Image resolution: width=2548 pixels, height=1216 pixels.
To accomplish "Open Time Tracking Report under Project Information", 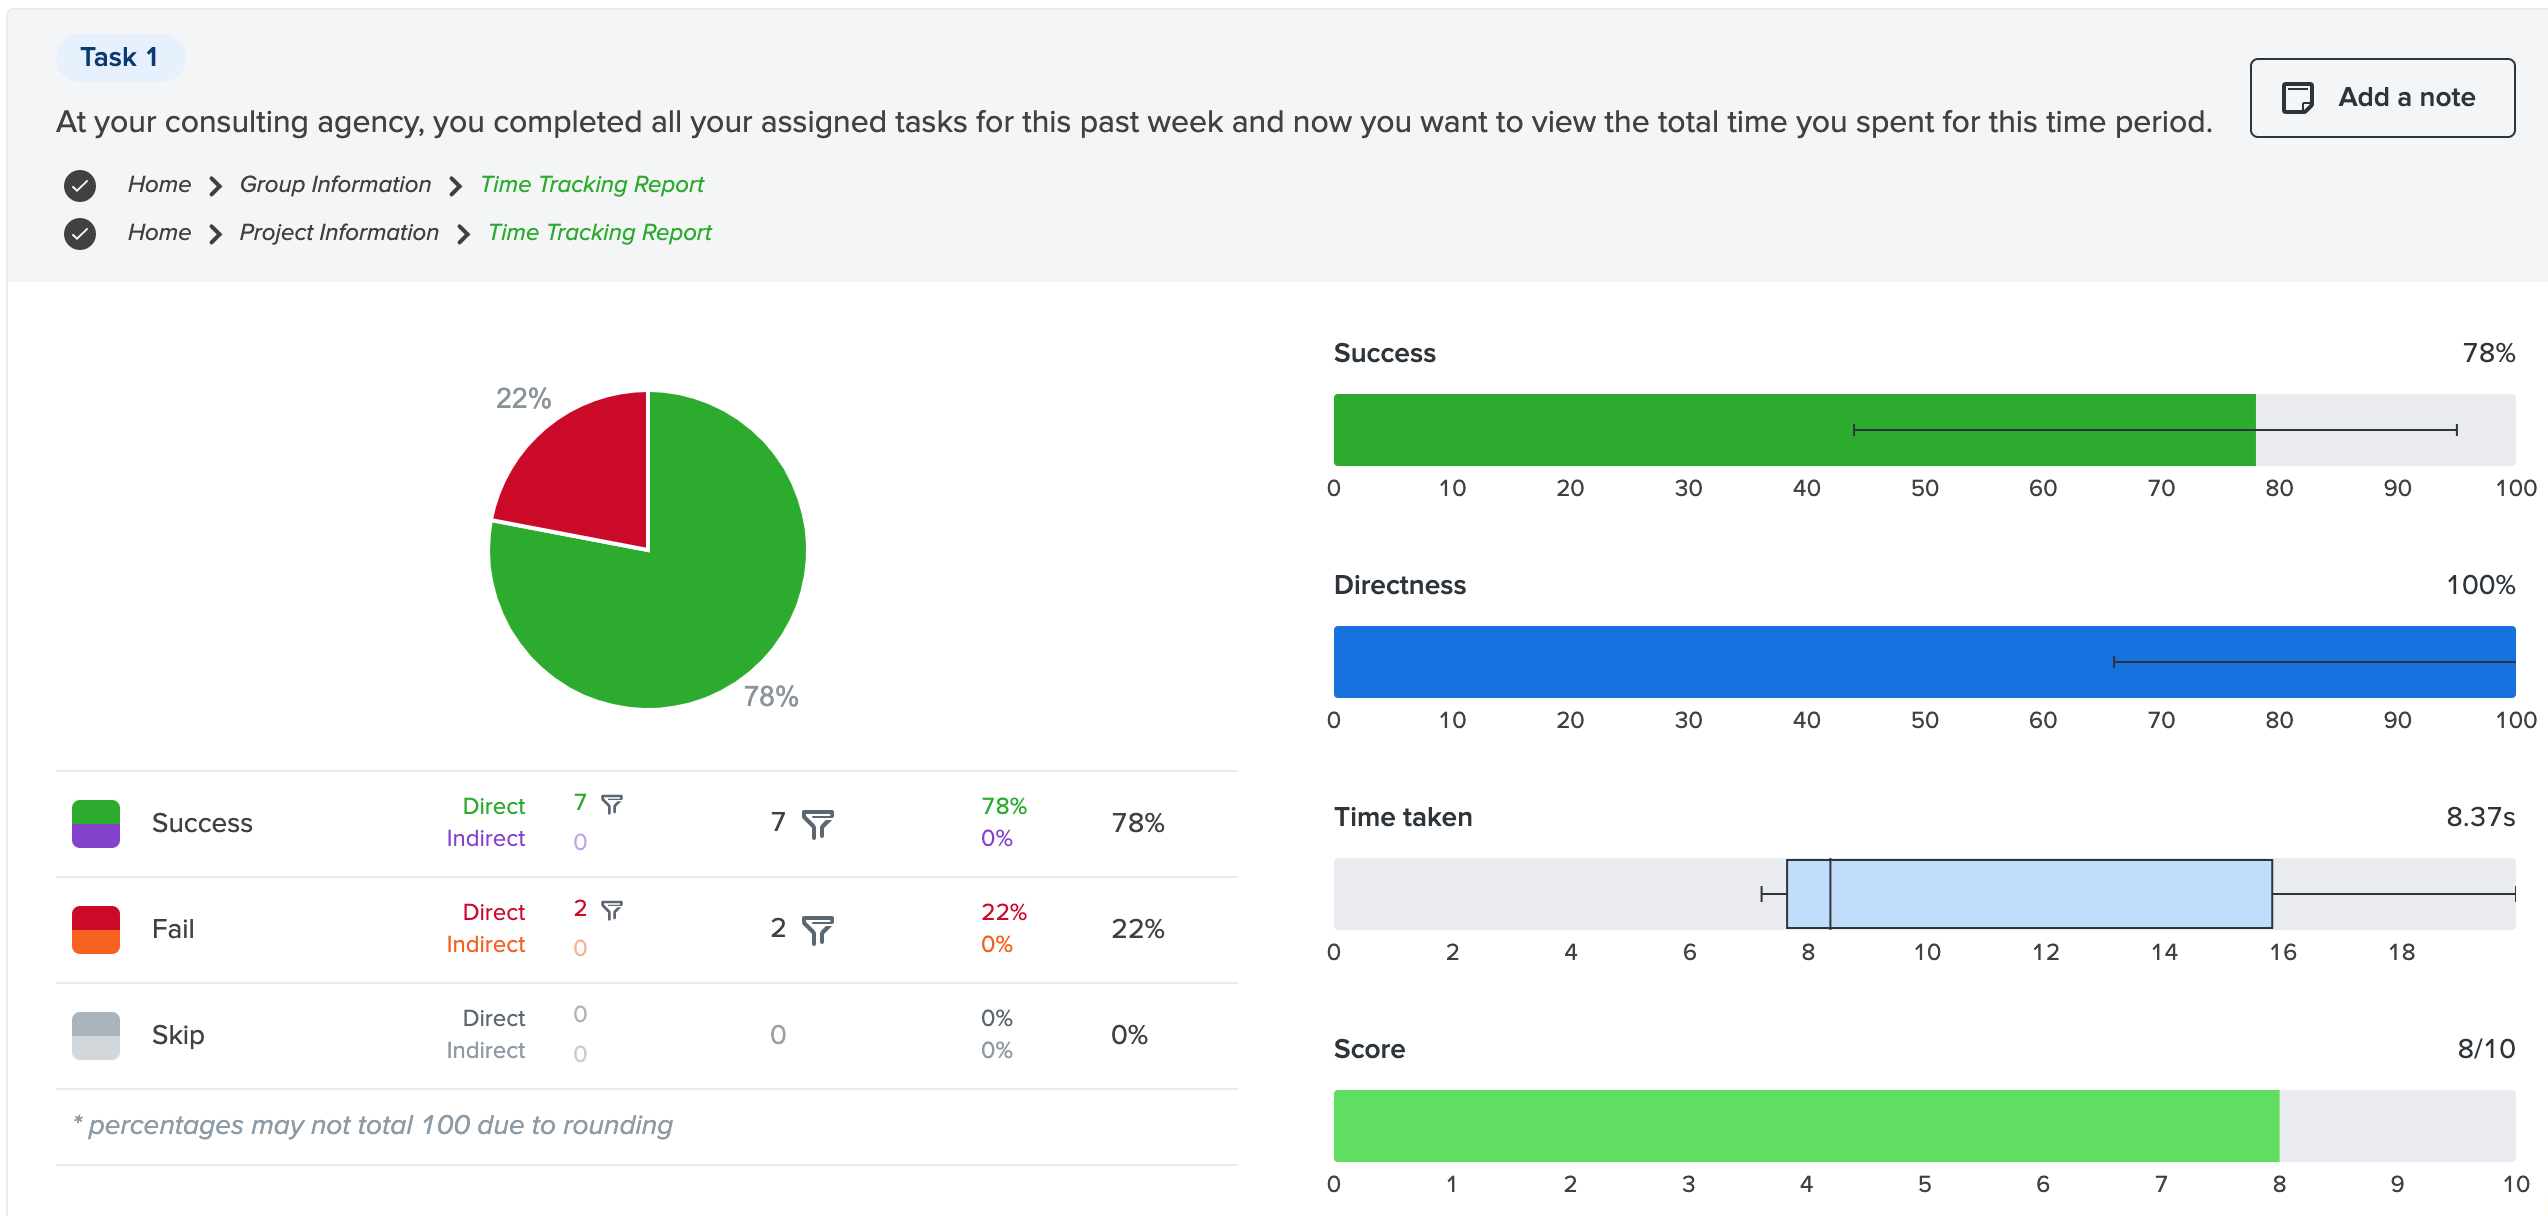I will click(x=600, y=233).
